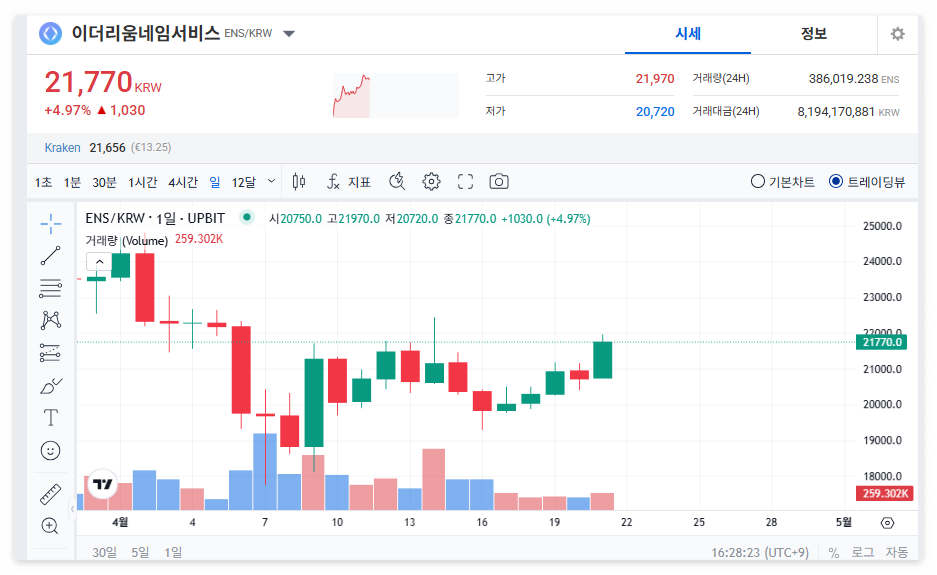Open the Kraken price link
Image resolution: width=937 pixels, height=575 pixels.
[x=62, y=148]
